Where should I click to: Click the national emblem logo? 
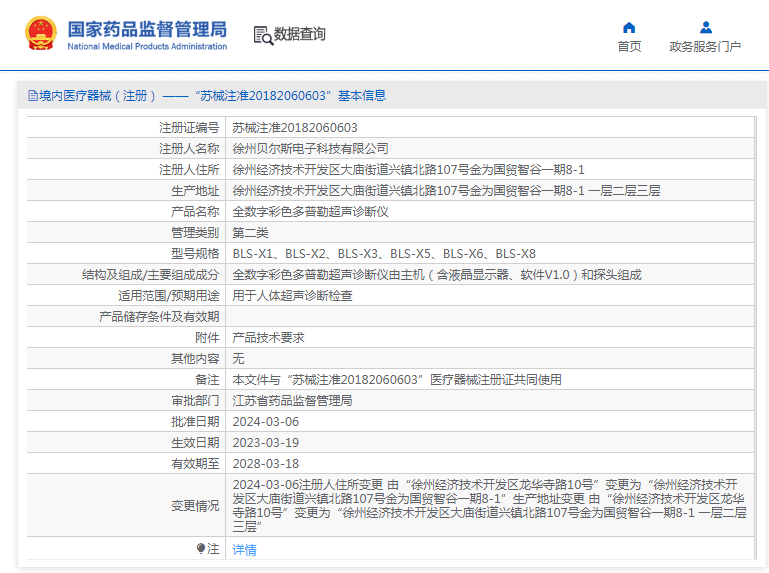point(41,34)
